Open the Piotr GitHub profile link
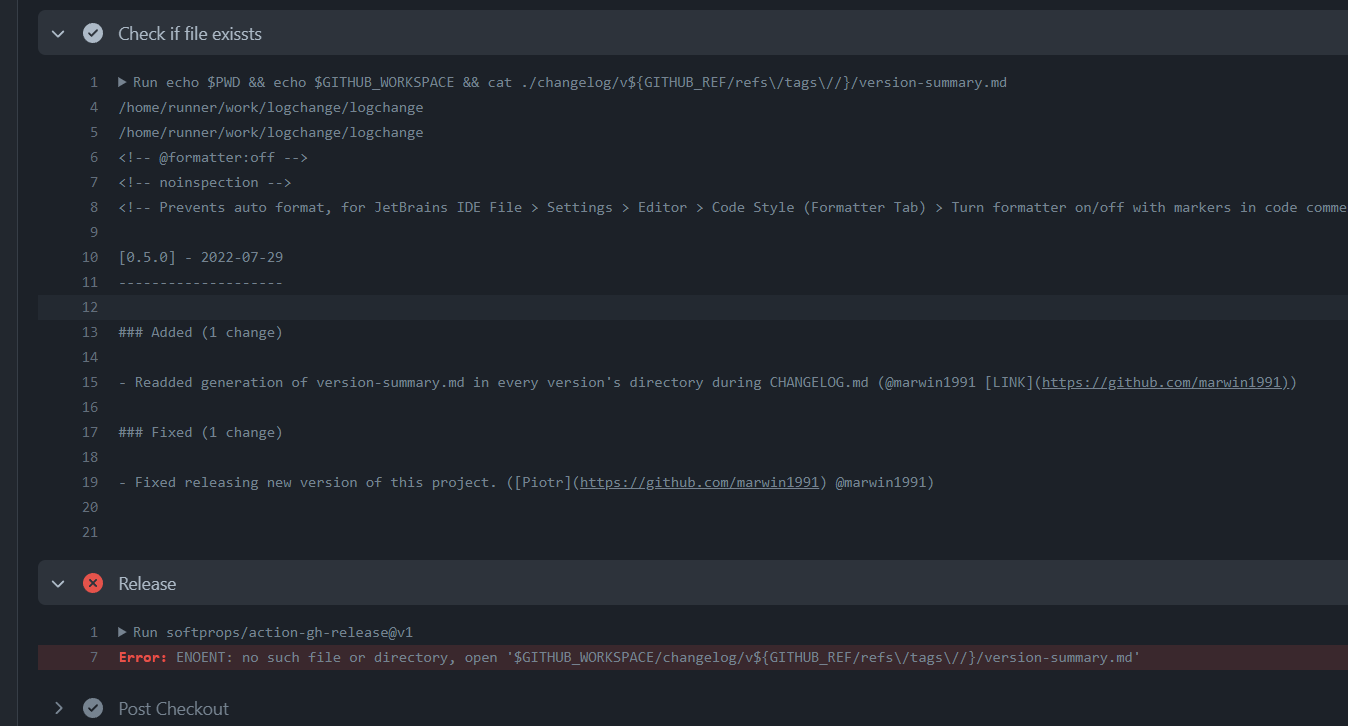Viewport: 1348px width, 726px height. [699, 482]
